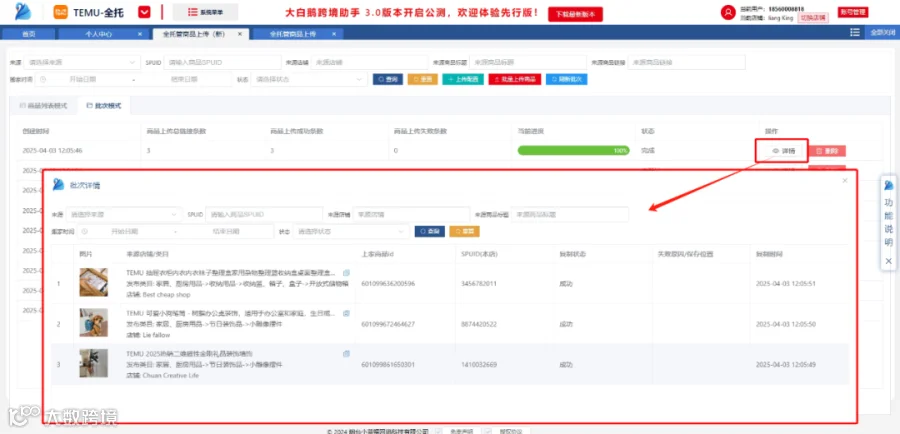This screenshot has height=434, width=900.
Task: Click the red user avatar icon
Action: (x=728, y=12)
